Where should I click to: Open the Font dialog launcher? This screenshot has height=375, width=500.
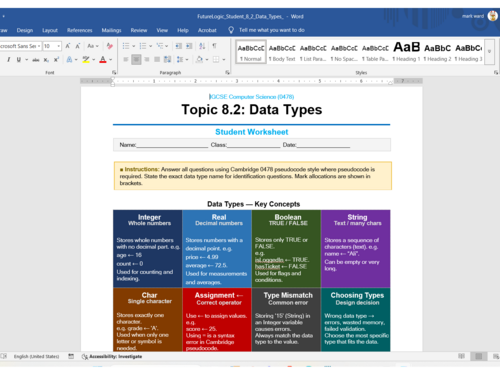point(114,72)
